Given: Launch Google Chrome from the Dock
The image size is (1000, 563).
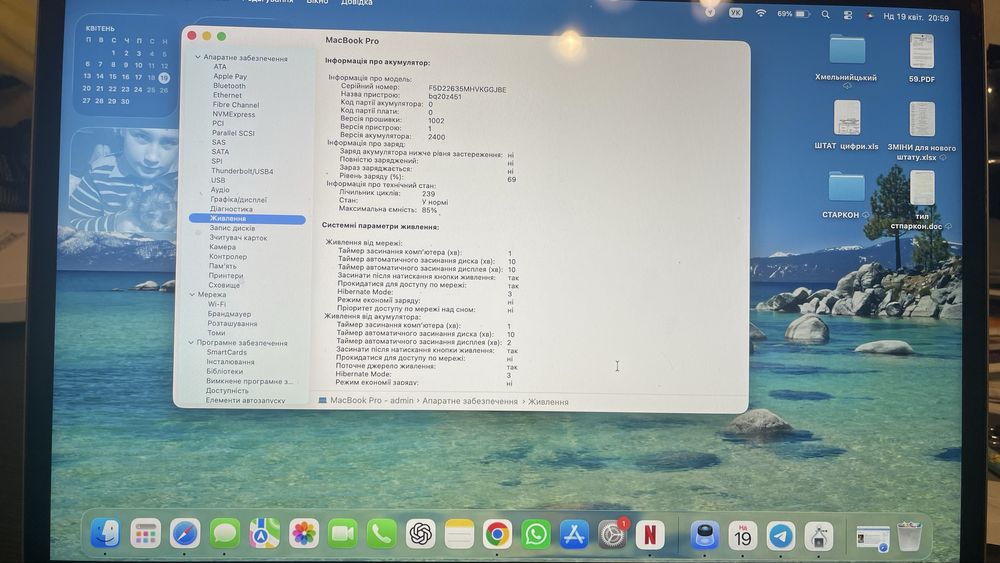Looking at the screenshot, I should [497, 534].
